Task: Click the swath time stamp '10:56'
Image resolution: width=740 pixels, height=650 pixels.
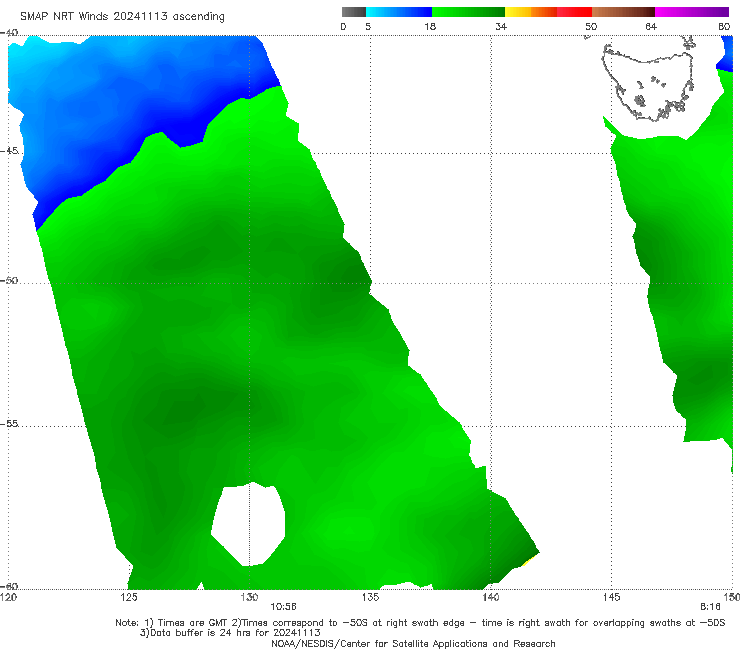Action: (x=283, y=607)
